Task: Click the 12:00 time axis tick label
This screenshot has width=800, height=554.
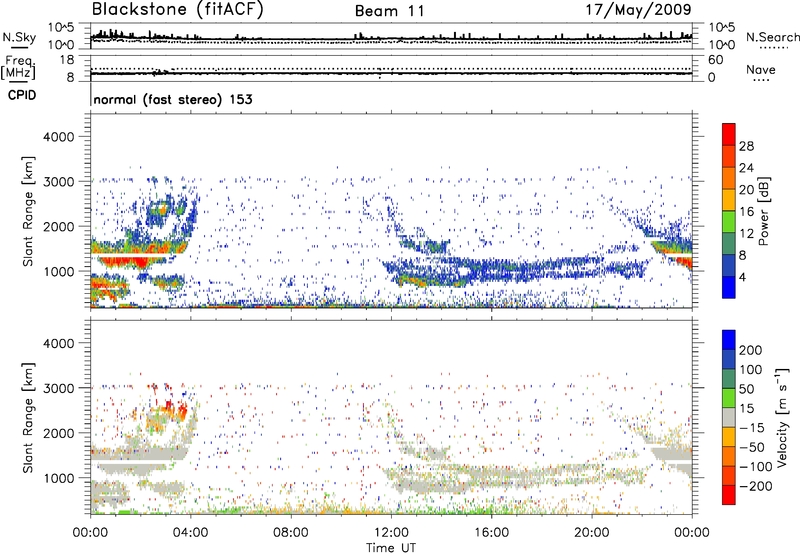Action: point(391,533)
